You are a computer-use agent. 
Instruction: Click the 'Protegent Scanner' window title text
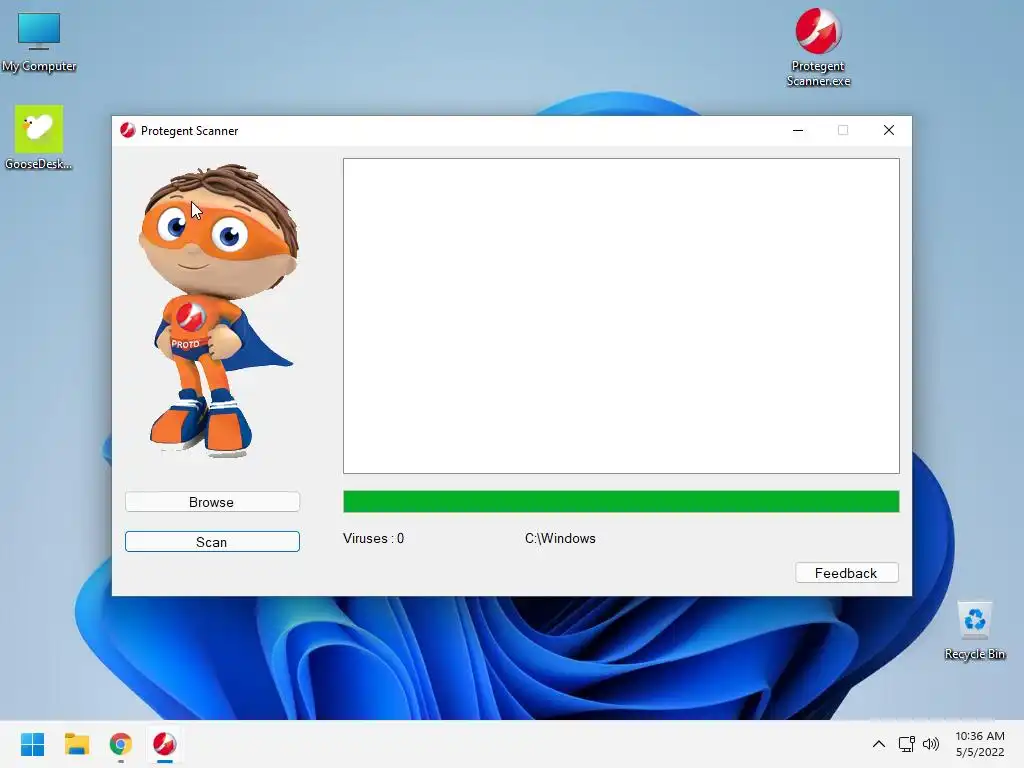189,131
